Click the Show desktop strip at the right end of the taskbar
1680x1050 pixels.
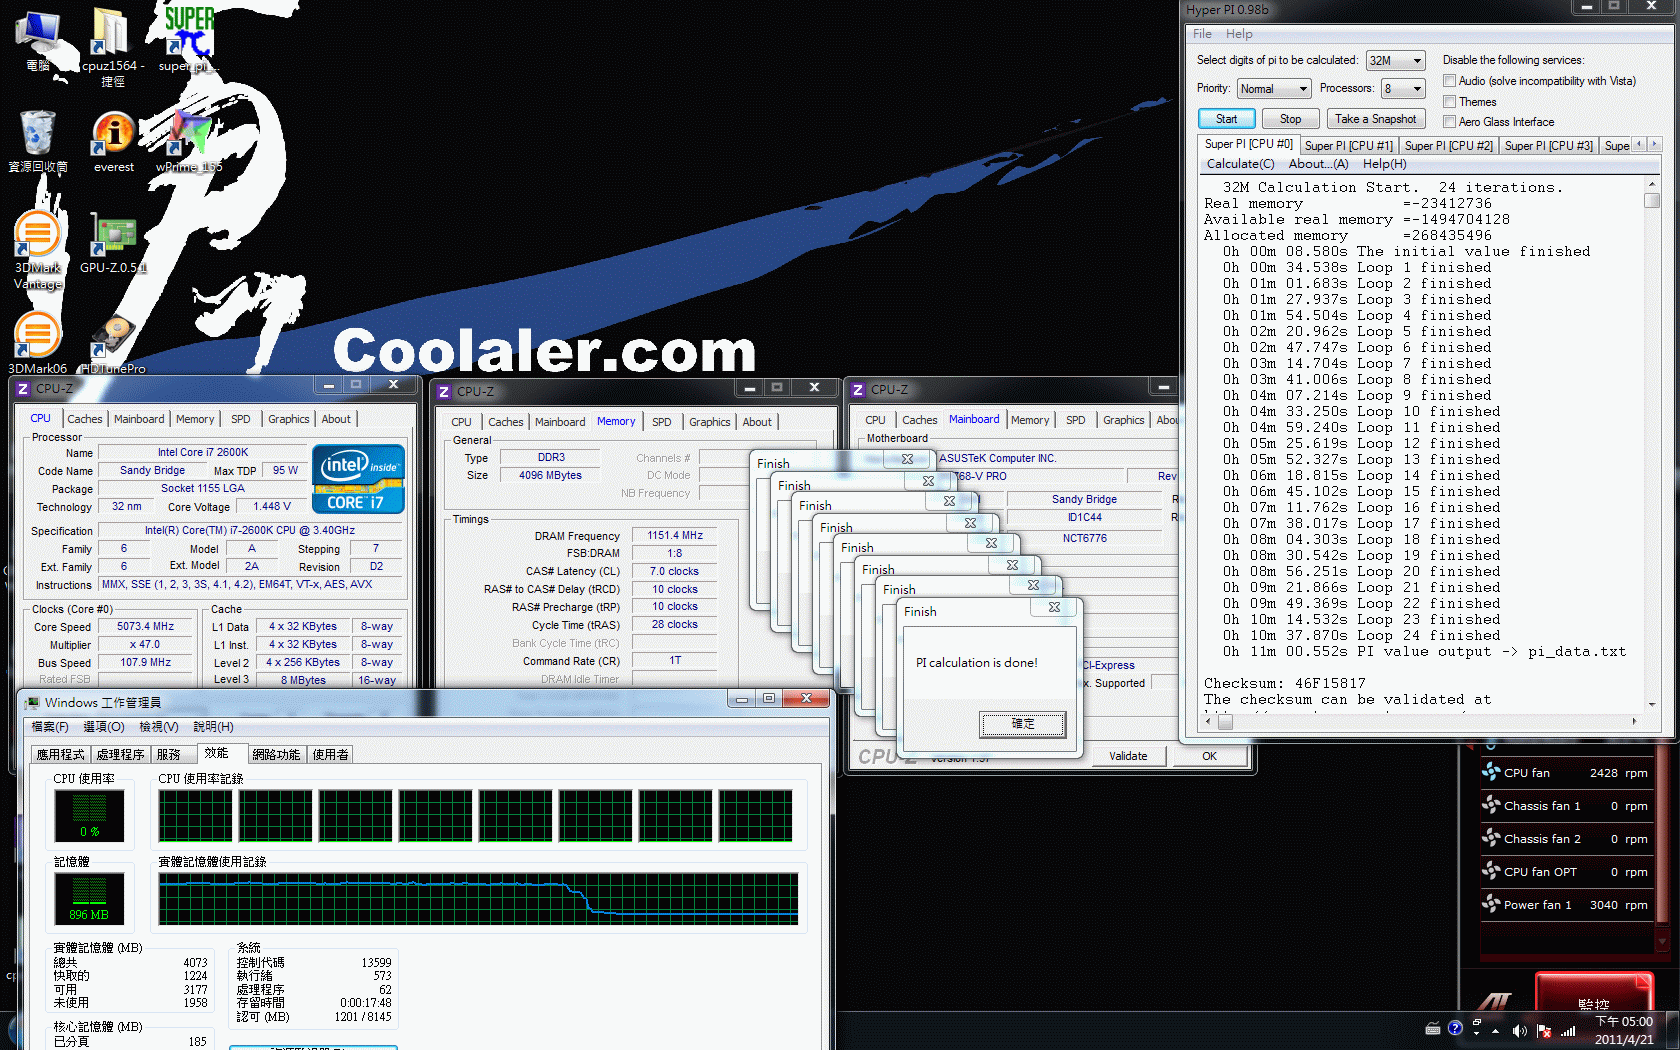click(x=1674, y=1029)
